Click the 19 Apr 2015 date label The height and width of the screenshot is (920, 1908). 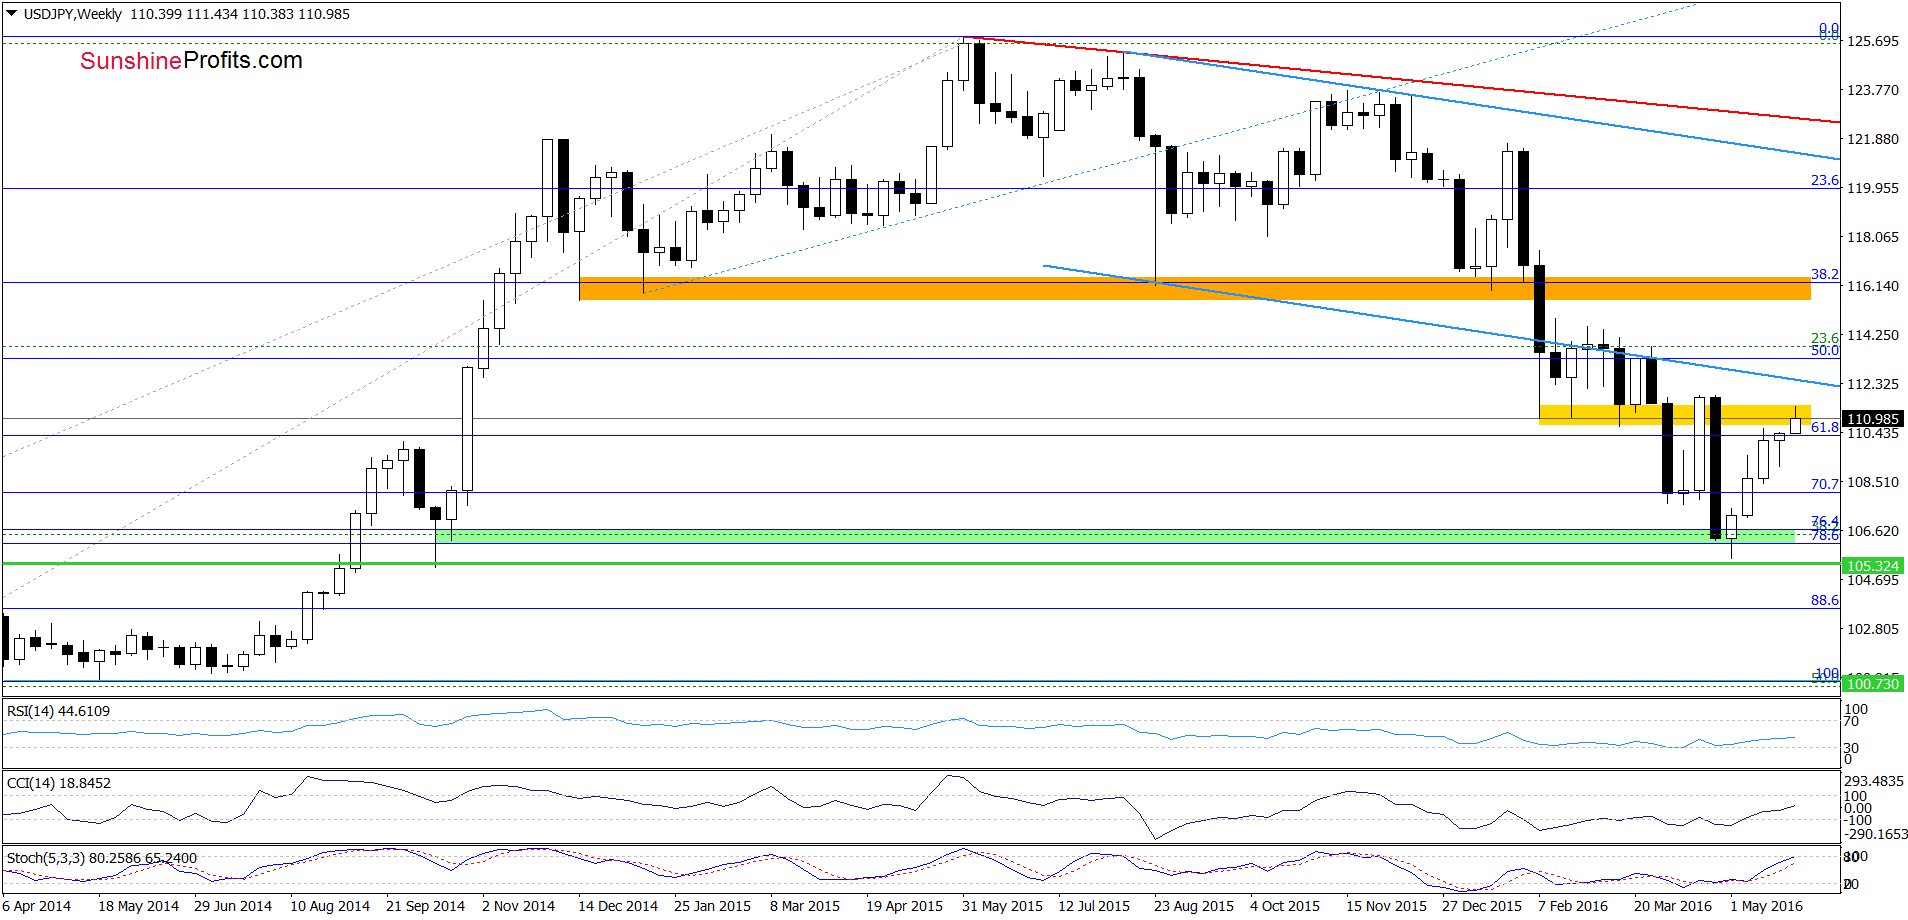click(x=904, y=906)
